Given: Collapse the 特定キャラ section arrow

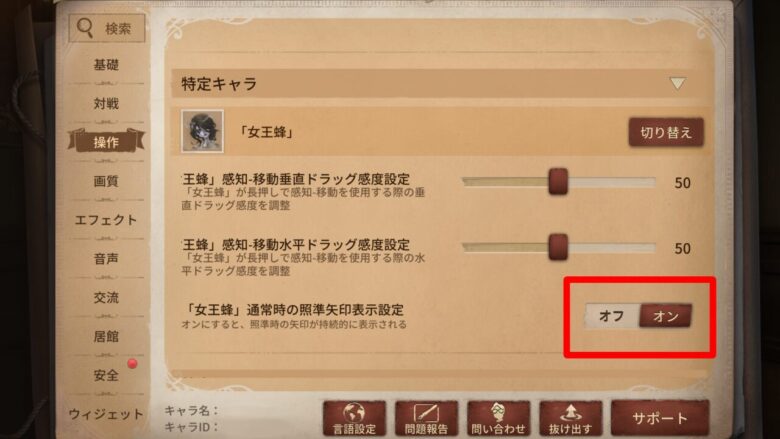Looking at the screenshot, I should tap(677, 83).
